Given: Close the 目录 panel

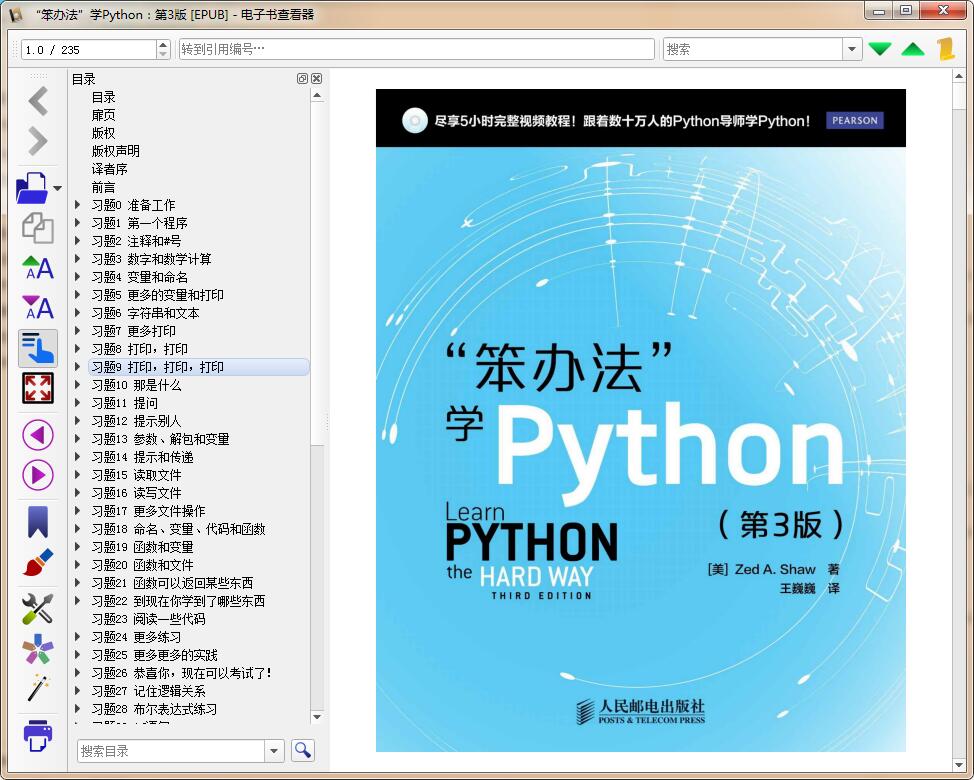Looking at the screenshot, I should [317, 78].
